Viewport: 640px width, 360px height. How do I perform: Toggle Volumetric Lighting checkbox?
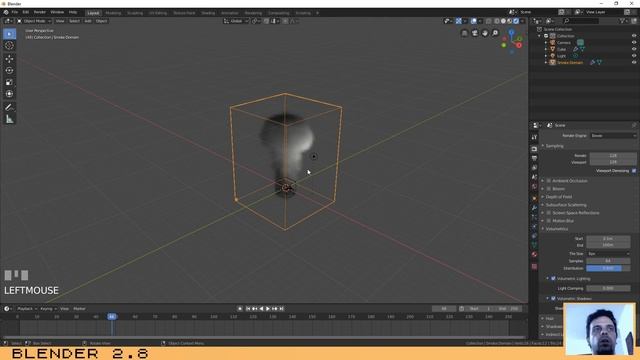point(553,278)
